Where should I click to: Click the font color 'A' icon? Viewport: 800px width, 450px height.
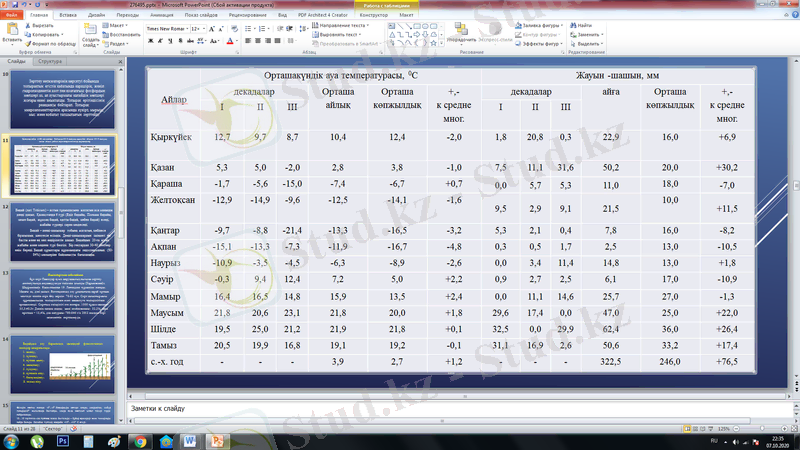click(x=230, y=42)
